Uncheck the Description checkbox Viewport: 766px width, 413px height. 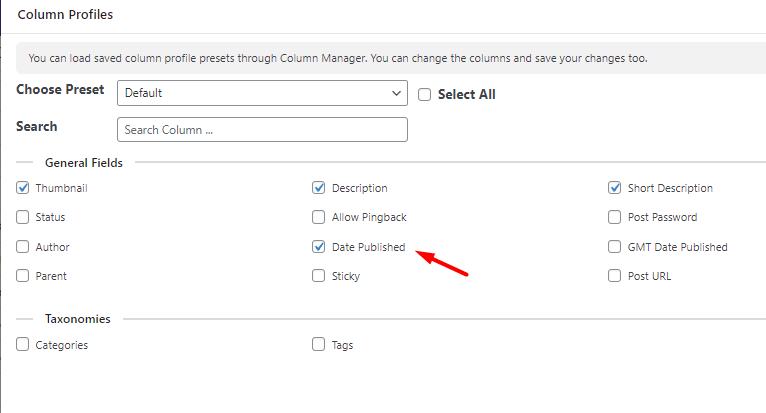tap(319, 188)
